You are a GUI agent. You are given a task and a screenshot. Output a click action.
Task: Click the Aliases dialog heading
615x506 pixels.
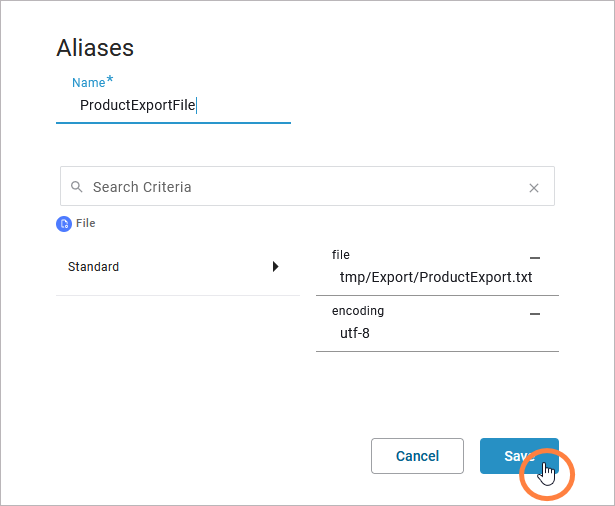[95, 48]
